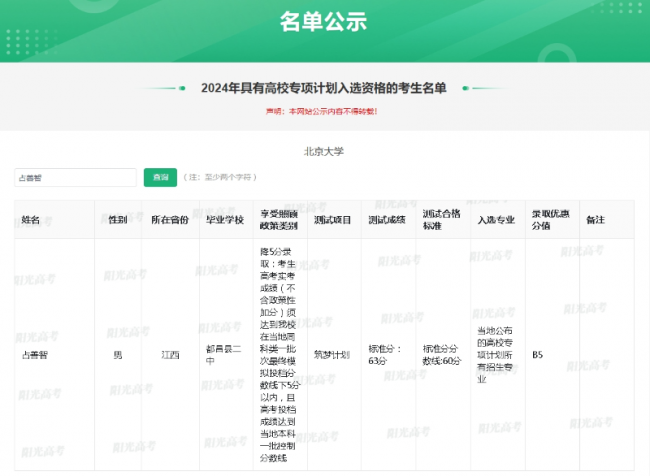Select the 测试合格标准 column header
This screenshot has height=476, width=650.
(441, 220)
